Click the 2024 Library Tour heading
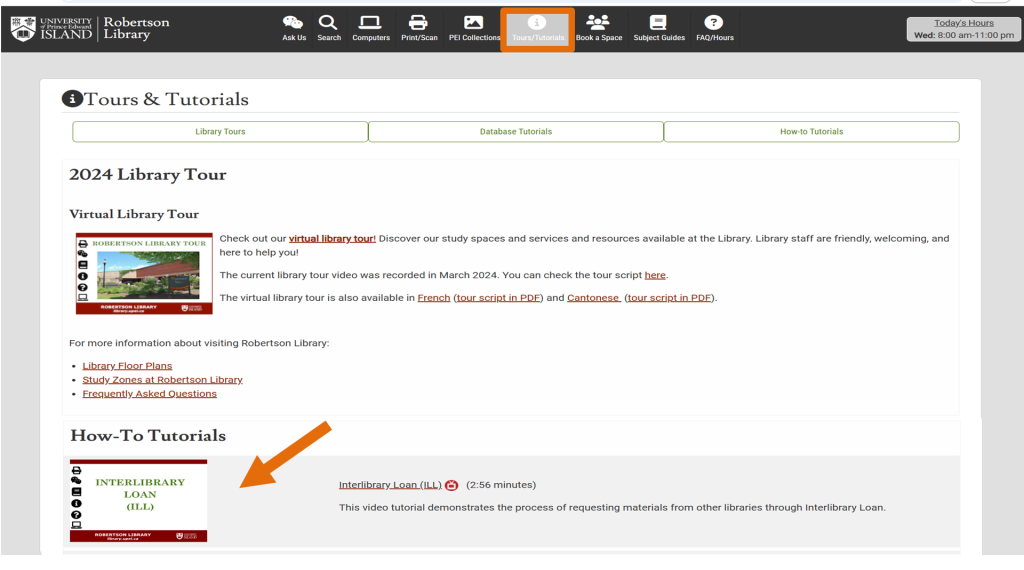This screenshot has width=1024, height=570. click(x=148, y=174)
